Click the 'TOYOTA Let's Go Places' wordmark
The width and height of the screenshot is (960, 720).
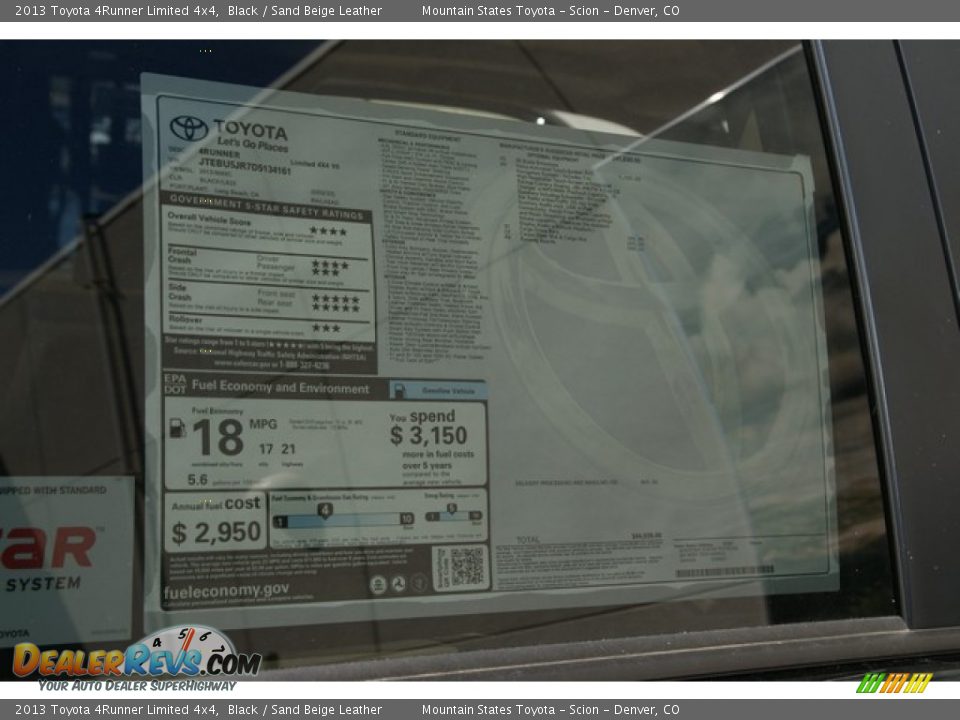coord(250,136)
